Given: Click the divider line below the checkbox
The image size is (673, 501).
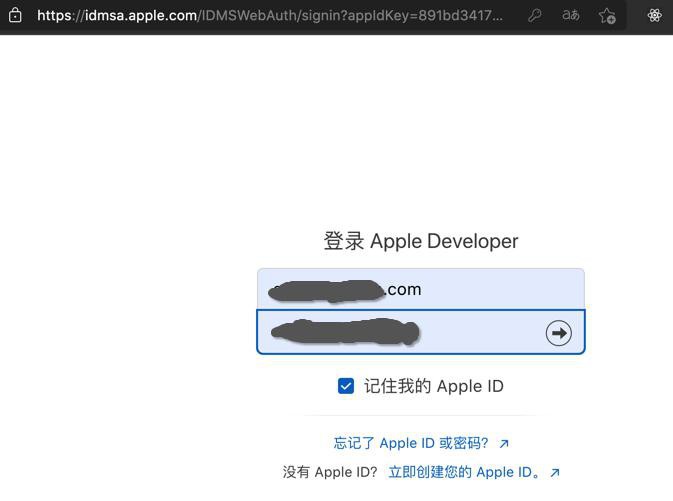Looking at the screenshot, I should click(x=421, y=415).
